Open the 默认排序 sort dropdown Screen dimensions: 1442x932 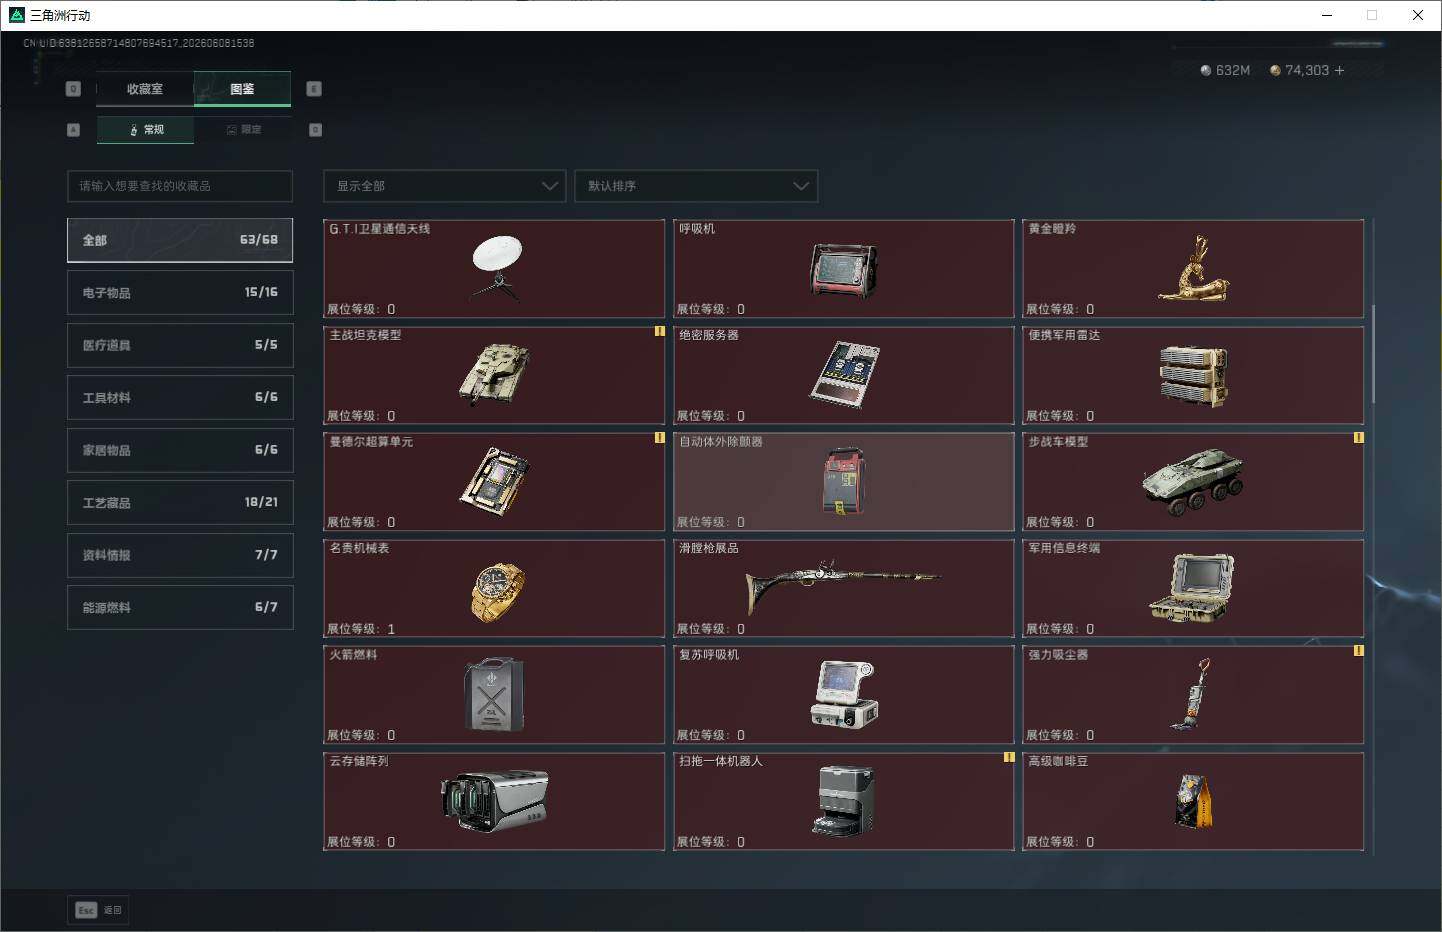click(696, 186)
